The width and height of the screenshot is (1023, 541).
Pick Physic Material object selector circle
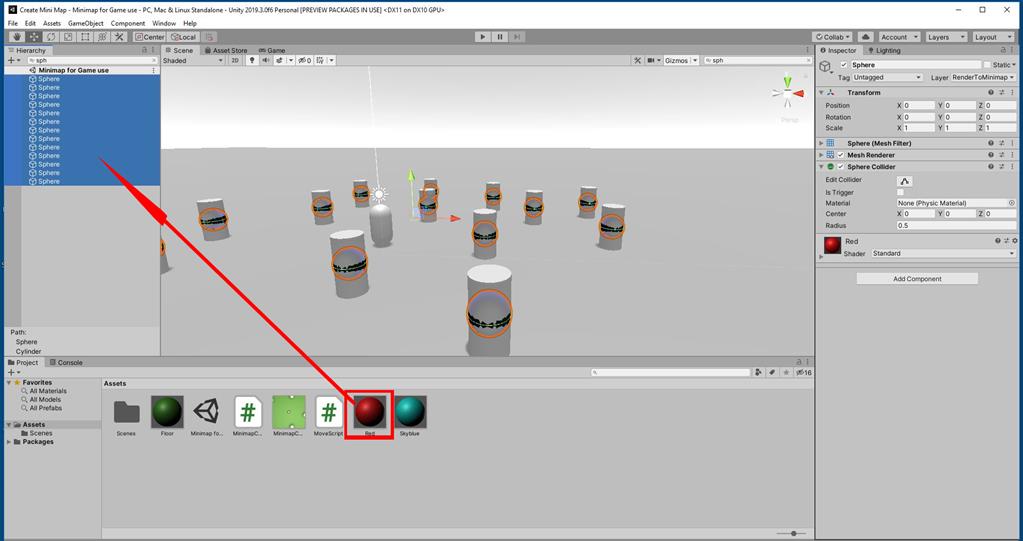tap(1012, 203)
